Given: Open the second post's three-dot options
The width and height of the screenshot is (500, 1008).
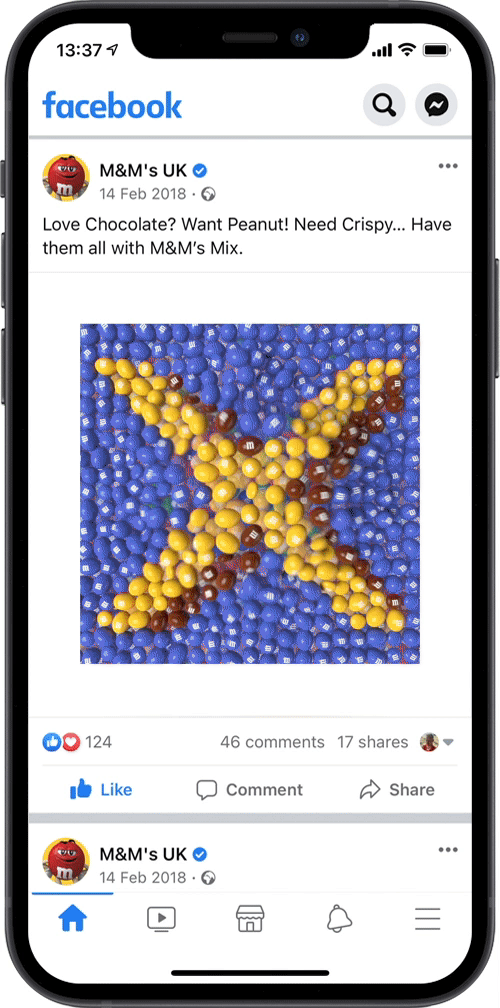Looking at the screenshot, I should tap(448, 850).
